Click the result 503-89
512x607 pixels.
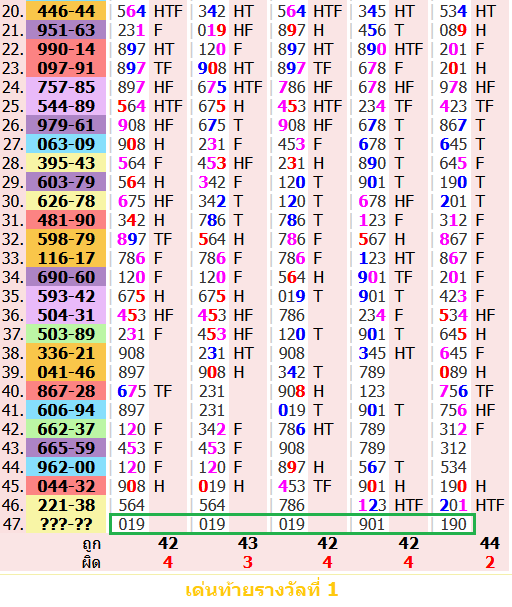66,334
